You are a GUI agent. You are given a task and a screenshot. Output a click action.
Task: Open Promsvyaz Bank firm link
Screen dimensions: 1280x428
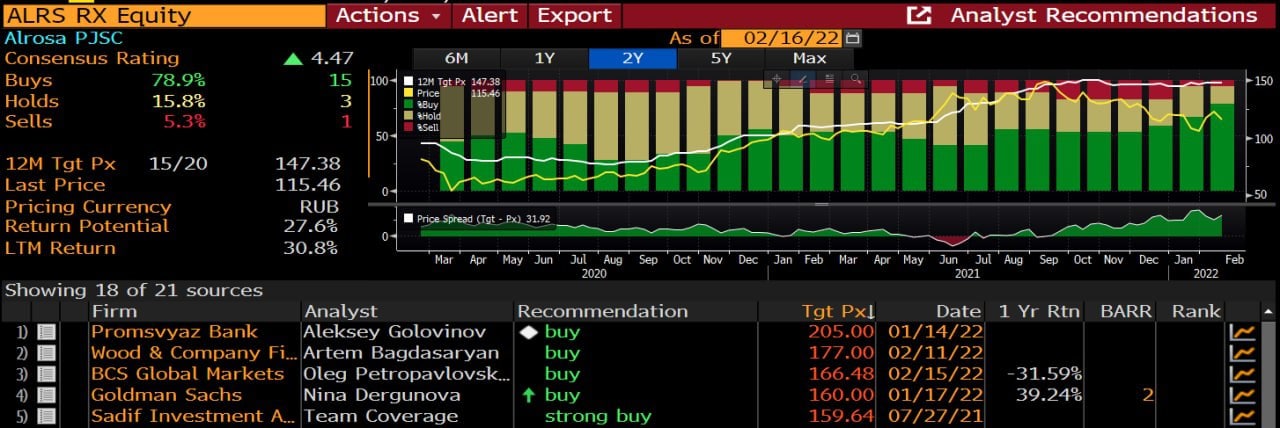pyautogui.click(x=174, y=332)
